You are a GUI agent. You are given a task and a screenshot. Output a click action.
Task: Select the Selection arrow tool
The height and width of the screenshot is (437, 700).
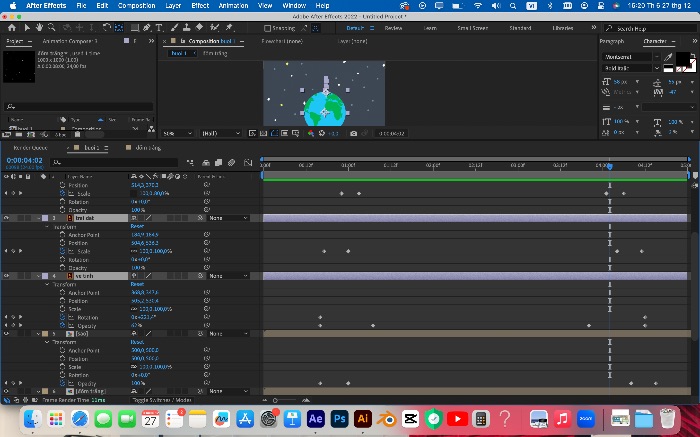click(x=27, y=28)
